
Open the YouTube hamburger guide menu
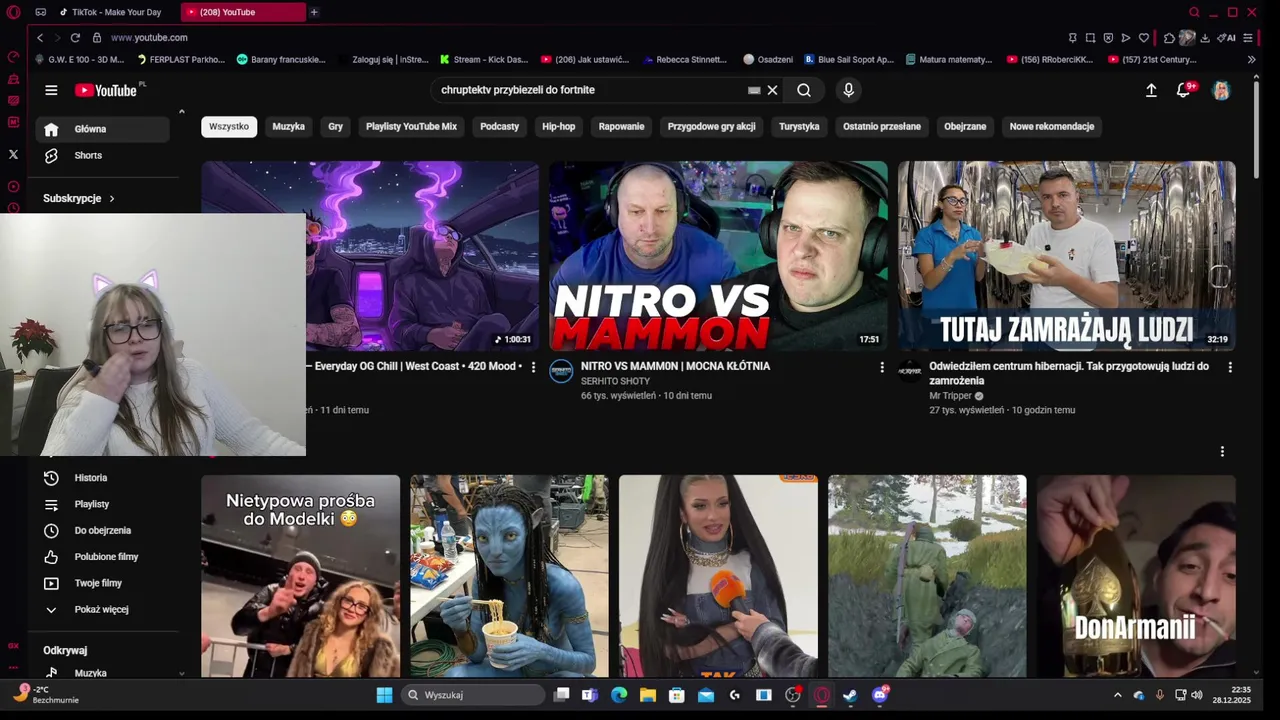pyautogui.click(x=51, y=90)
